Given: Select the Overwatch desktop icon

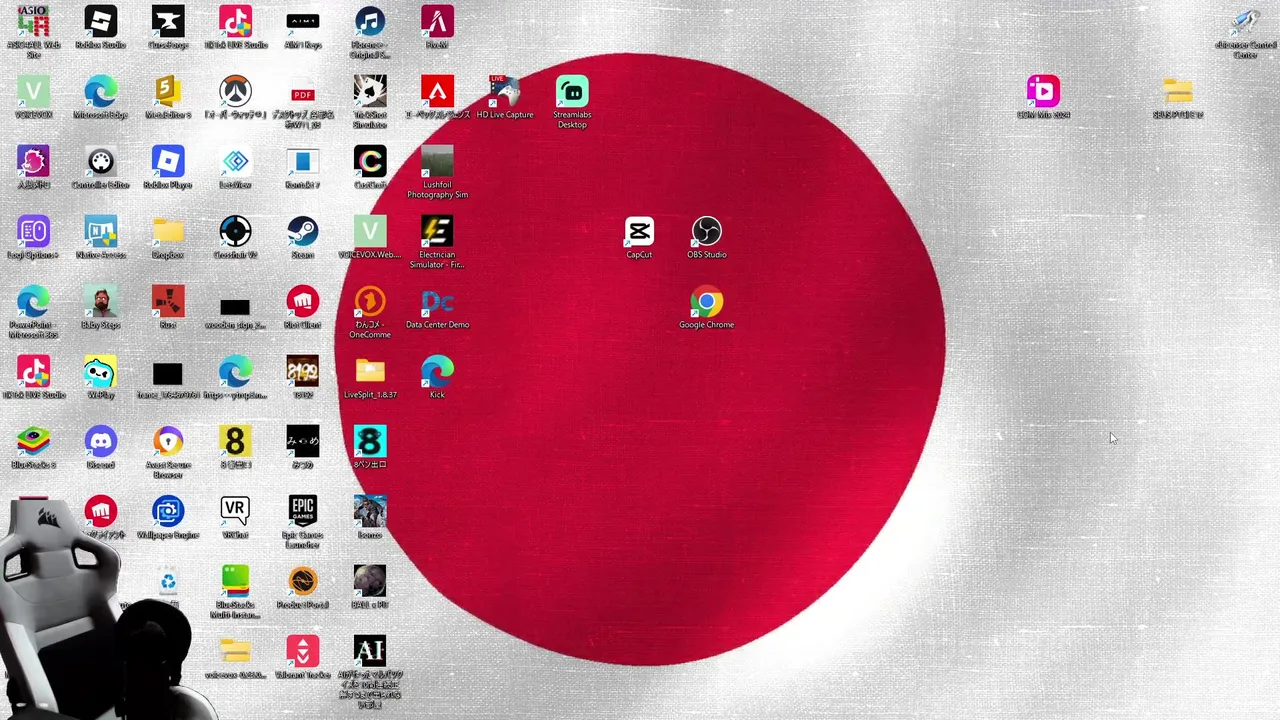Looking at the screenshot, I should (235, 92).
